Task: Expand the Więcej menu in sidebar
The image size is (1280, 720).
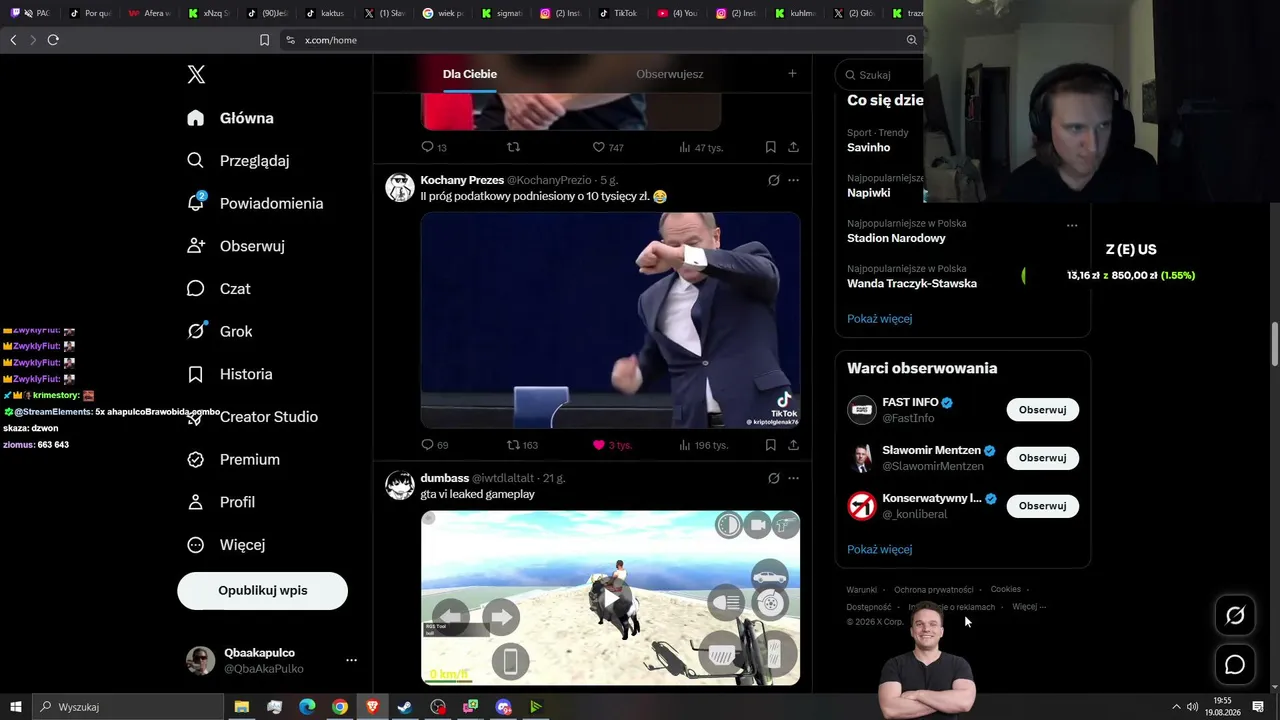Action: pyautogui.click(x=226, y=545)
